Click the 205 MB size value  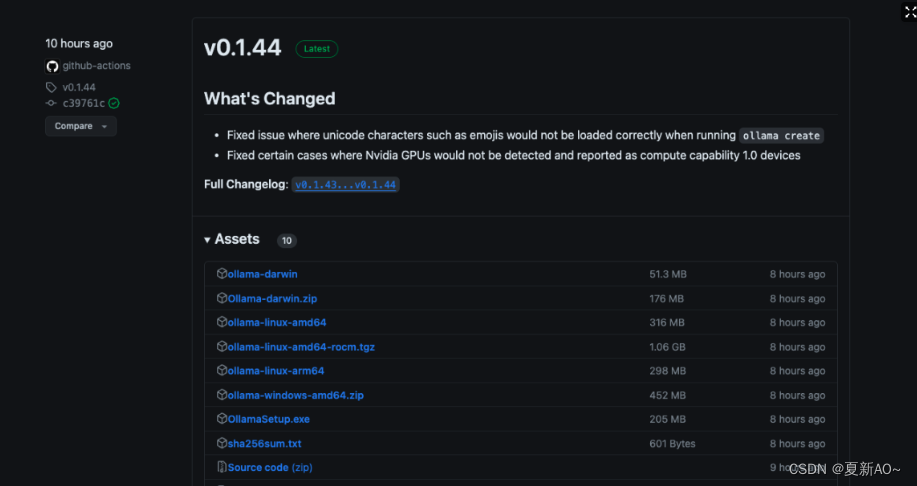pos(667,420)
